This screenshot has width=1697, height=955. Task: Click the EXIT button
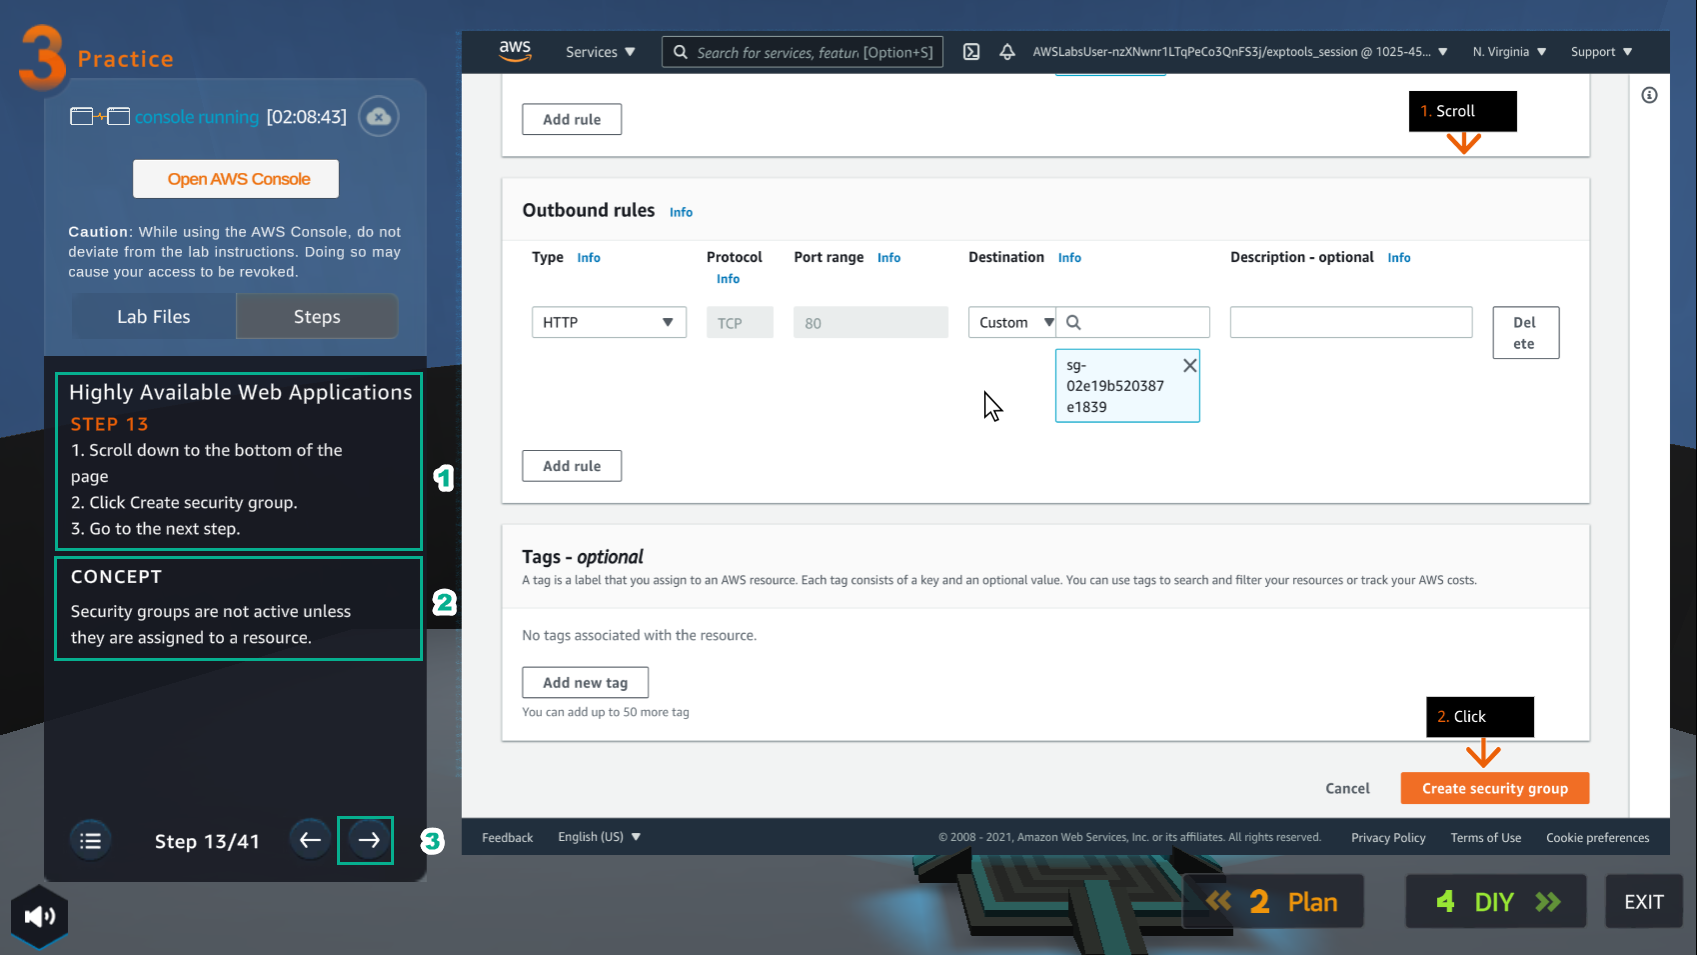pyautogui.click(x=1644, y=902)
